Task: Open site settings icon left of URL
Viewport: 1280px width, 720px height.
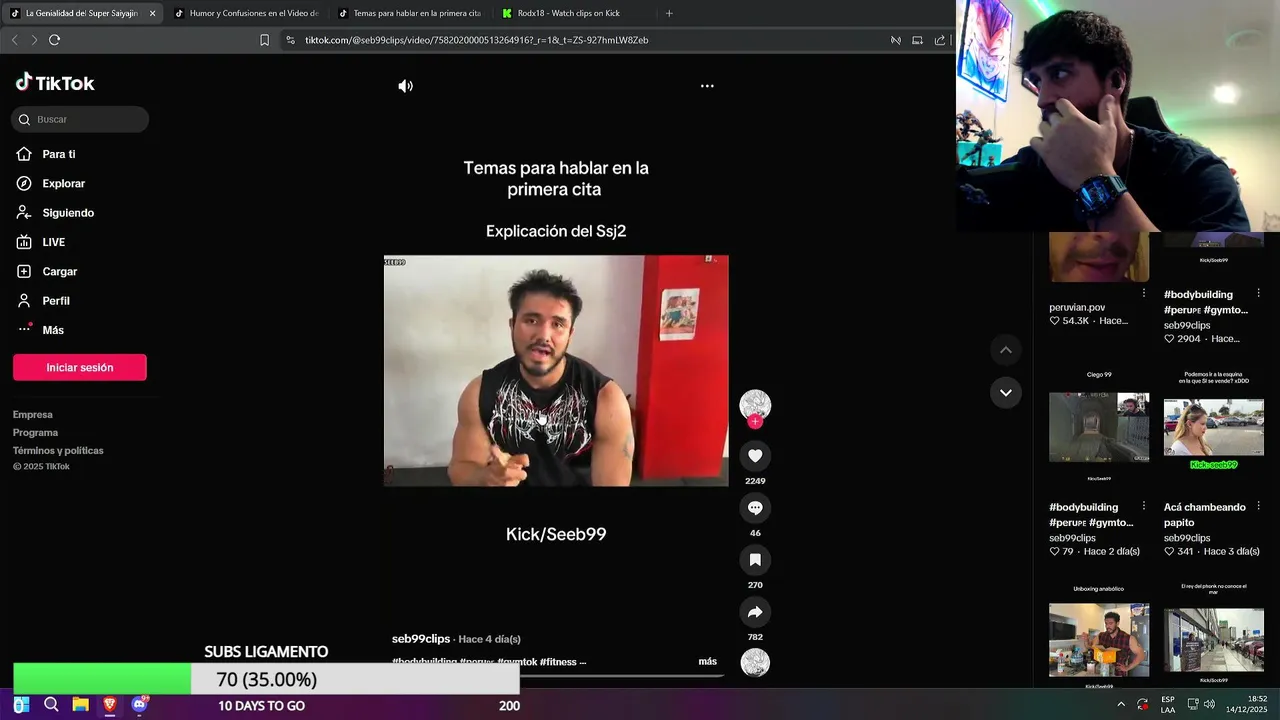Action: tap(290, 40)
